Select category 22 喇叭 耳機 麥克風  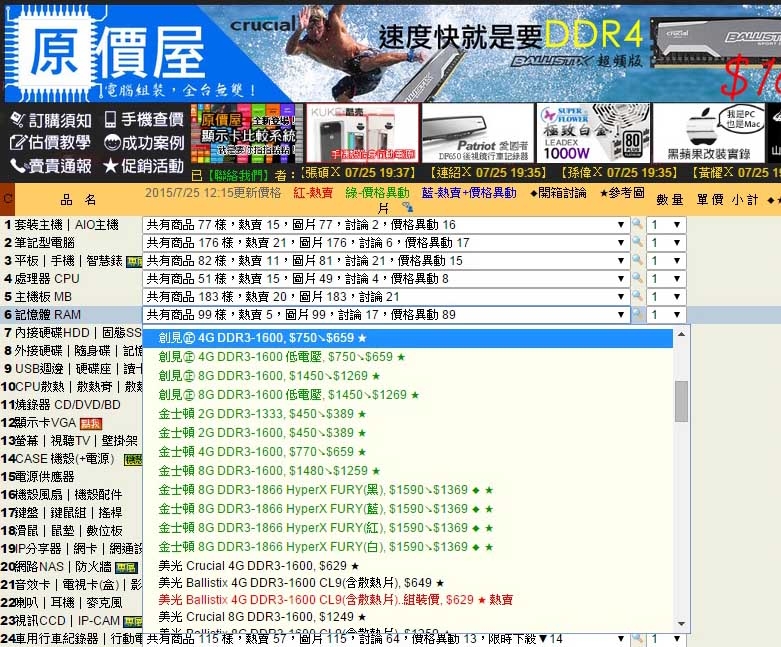tap(71, 603)
